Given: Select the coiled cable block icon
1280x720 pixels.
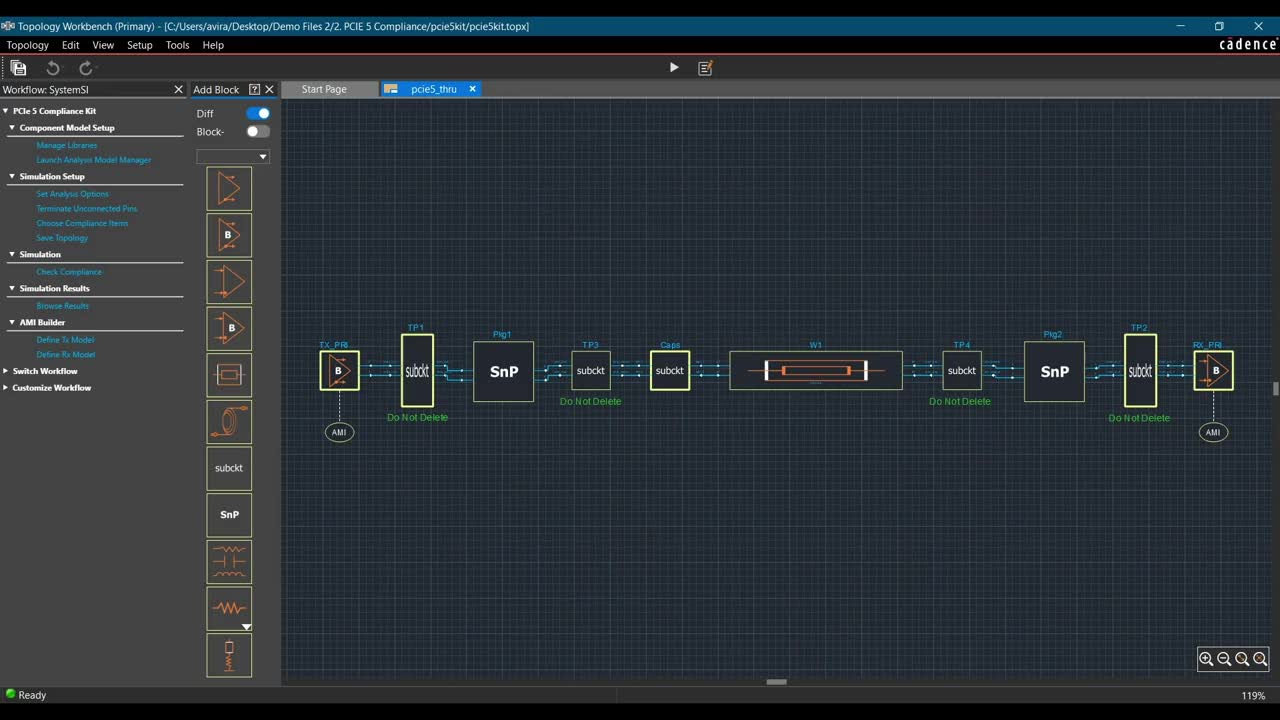Looking at the screenshot, I should (229, 422).
